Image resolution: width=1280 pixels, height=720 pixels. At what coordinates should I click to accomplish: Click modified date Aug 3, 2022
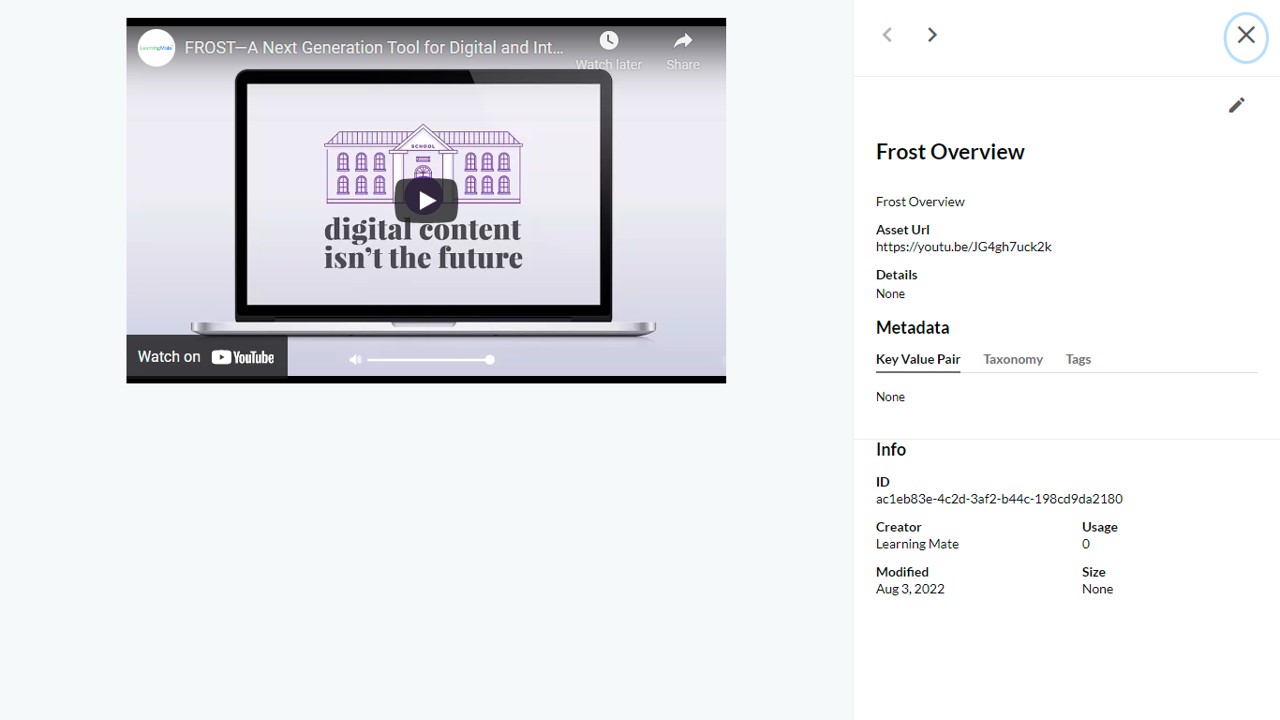tap(910, 589)
